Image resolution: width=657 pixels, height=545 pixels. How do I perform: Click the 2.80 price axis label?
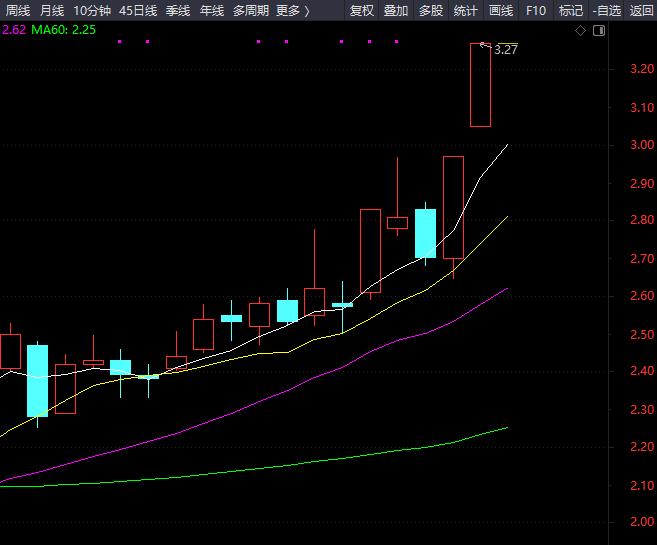coord(642,220)
